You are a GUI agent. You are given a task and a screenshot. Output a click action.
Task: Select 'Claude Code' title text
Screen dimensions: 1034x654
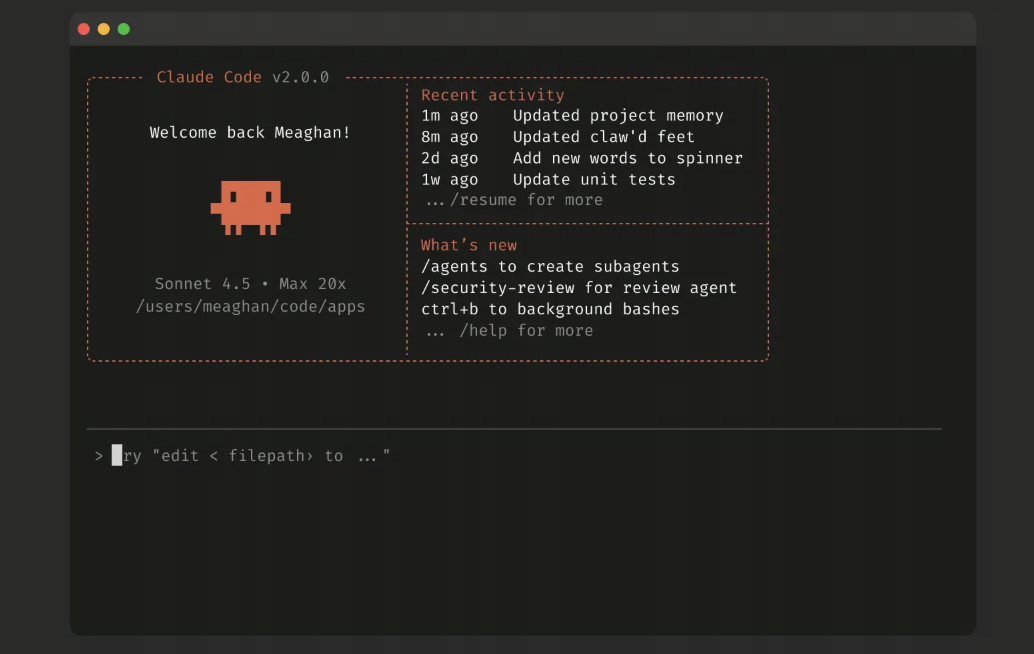click(x=209, y=77)
